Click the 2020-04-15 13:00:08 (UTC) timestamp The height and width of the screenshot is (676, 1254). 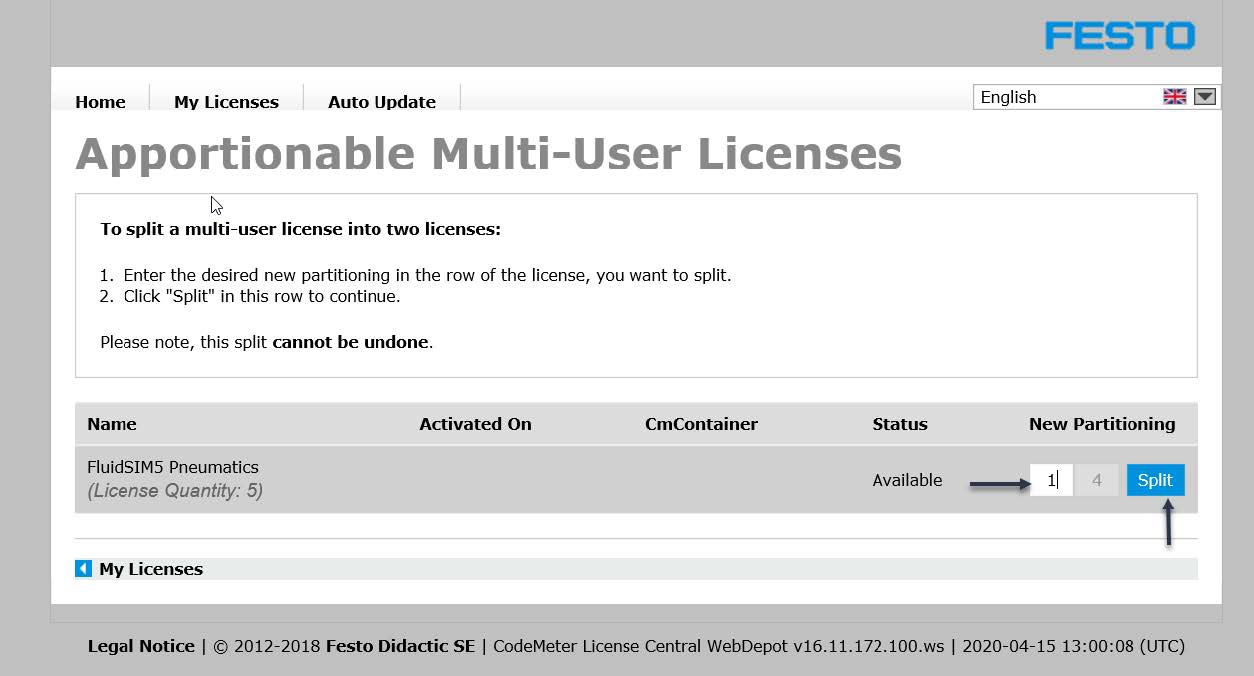pos(1073,646)
